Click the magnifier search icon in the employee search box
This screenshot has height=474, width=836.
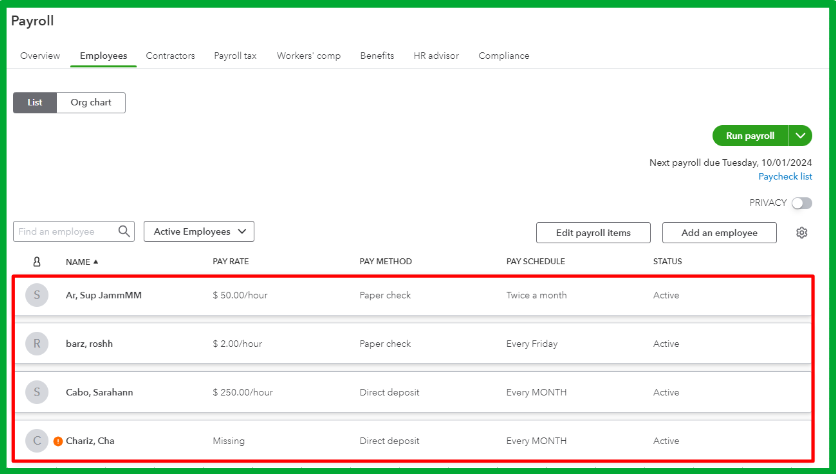point(124,231)
